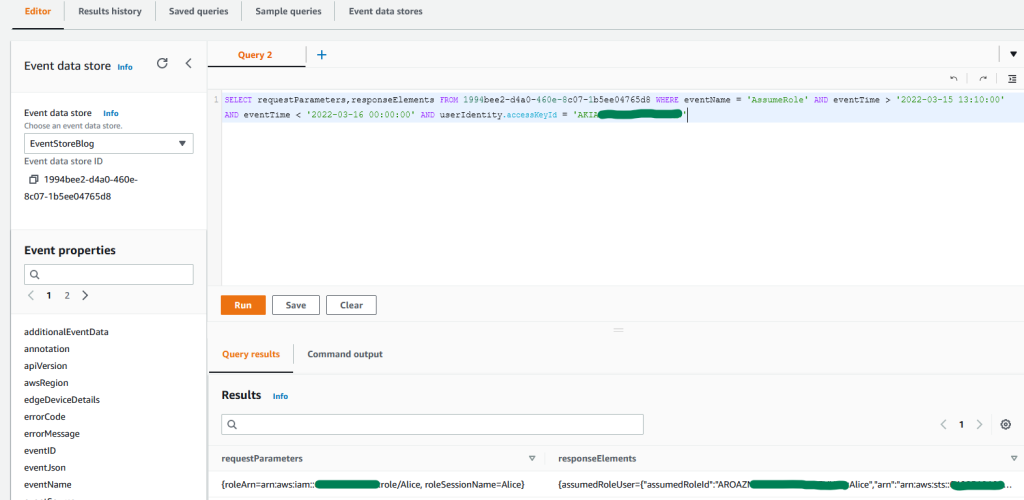This screenshot has width=1024, height=500.
Task: Collapse the Event data store side panel
Action: pyautogui.click(x=188, y=63)
